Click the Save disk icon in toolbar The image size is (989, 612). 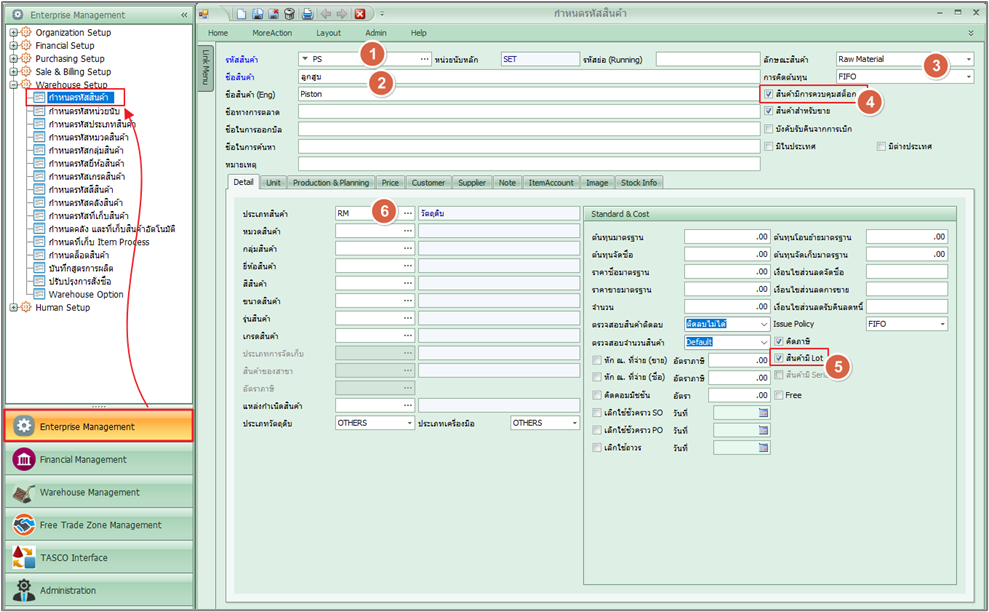click(258, 14)
